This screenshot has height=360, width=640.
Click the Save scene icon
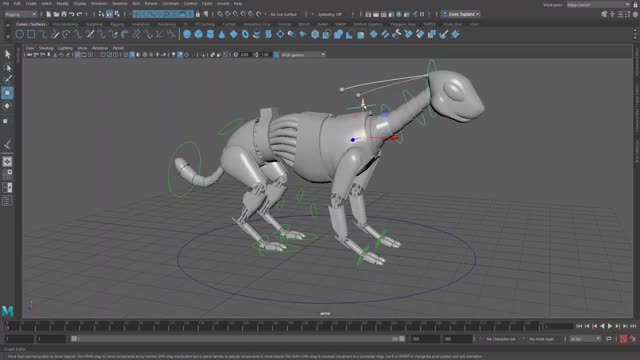coord(64,14)
